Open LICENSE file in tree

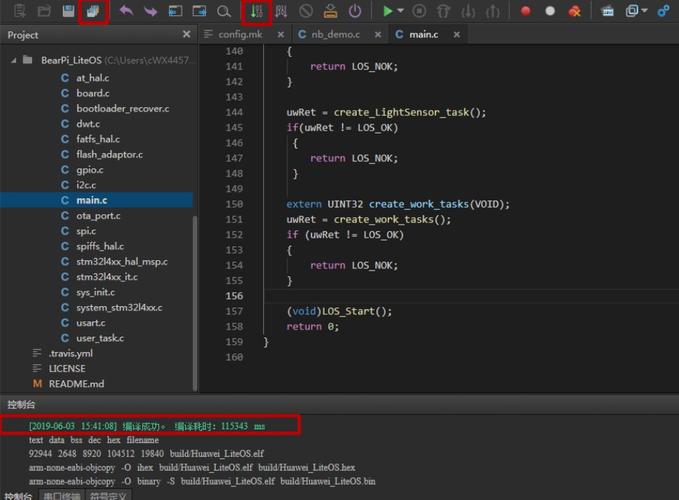pyautogui.click(x=67, y=368)
